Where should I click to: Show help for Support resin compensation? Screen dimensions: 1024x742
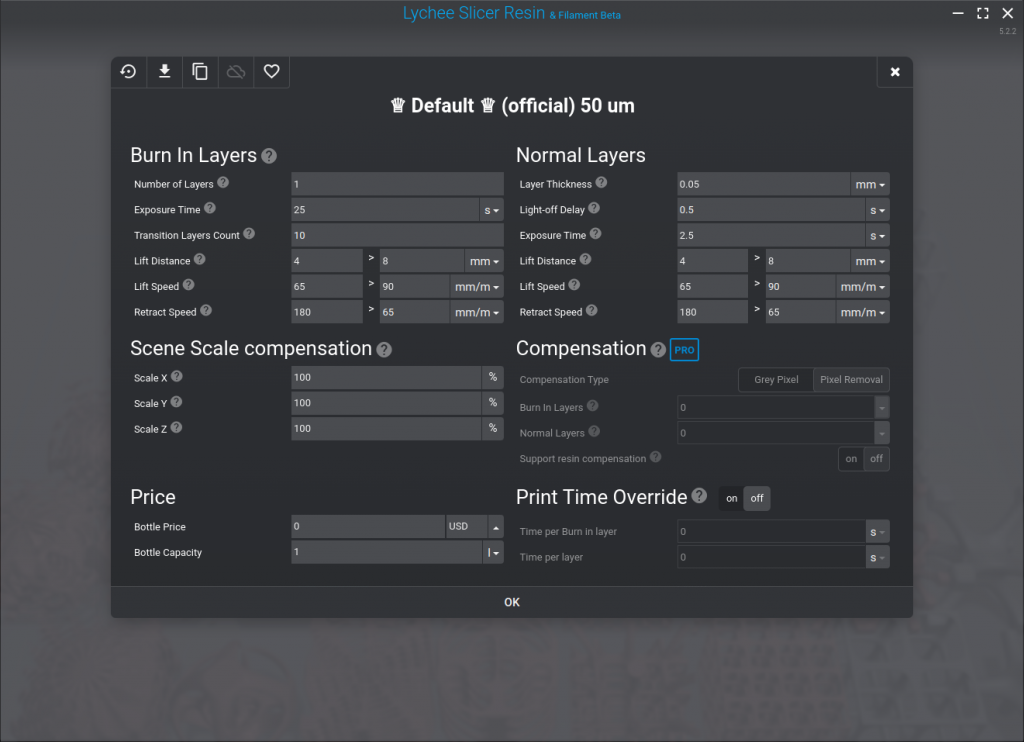tap(656, 457)
